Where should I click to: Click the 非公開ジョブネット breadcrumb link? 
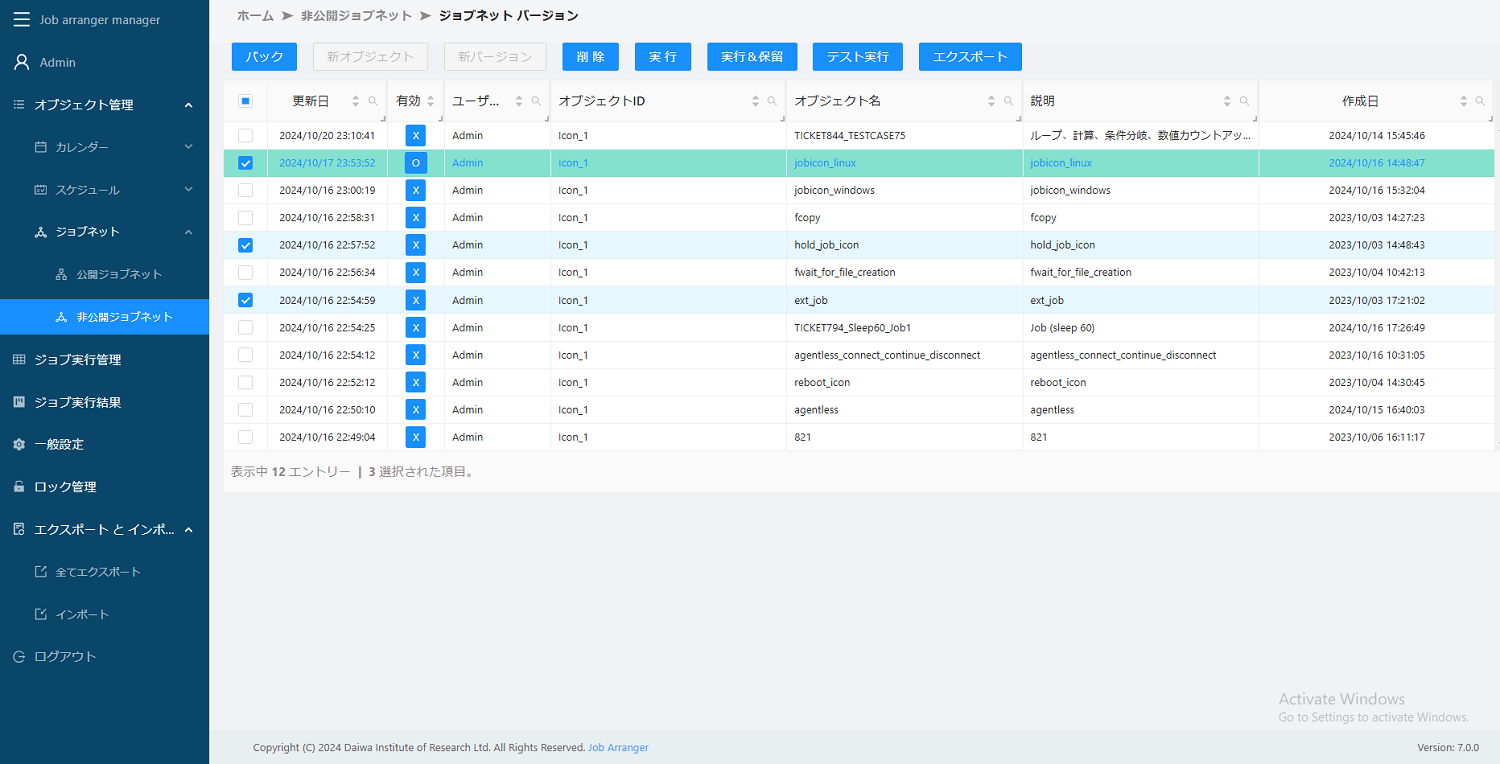click(x=356, y=16)
